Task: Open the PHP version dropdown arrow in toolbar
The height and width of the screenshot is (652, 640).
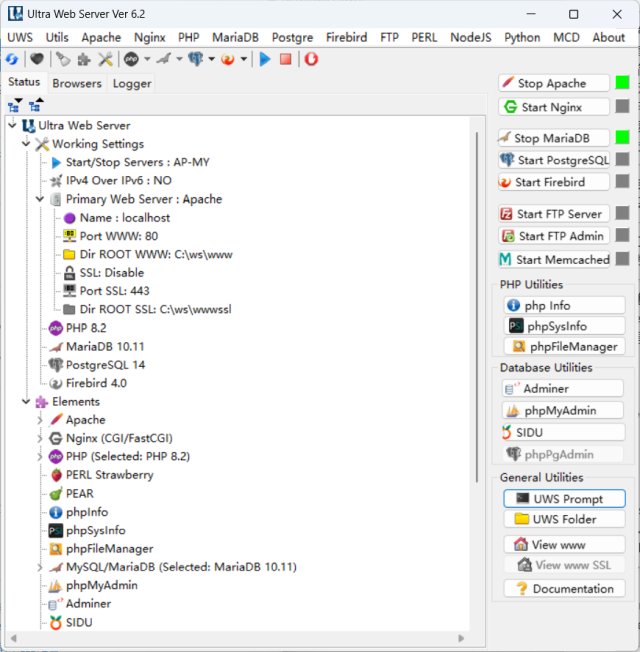Action: tap(147, 60)
